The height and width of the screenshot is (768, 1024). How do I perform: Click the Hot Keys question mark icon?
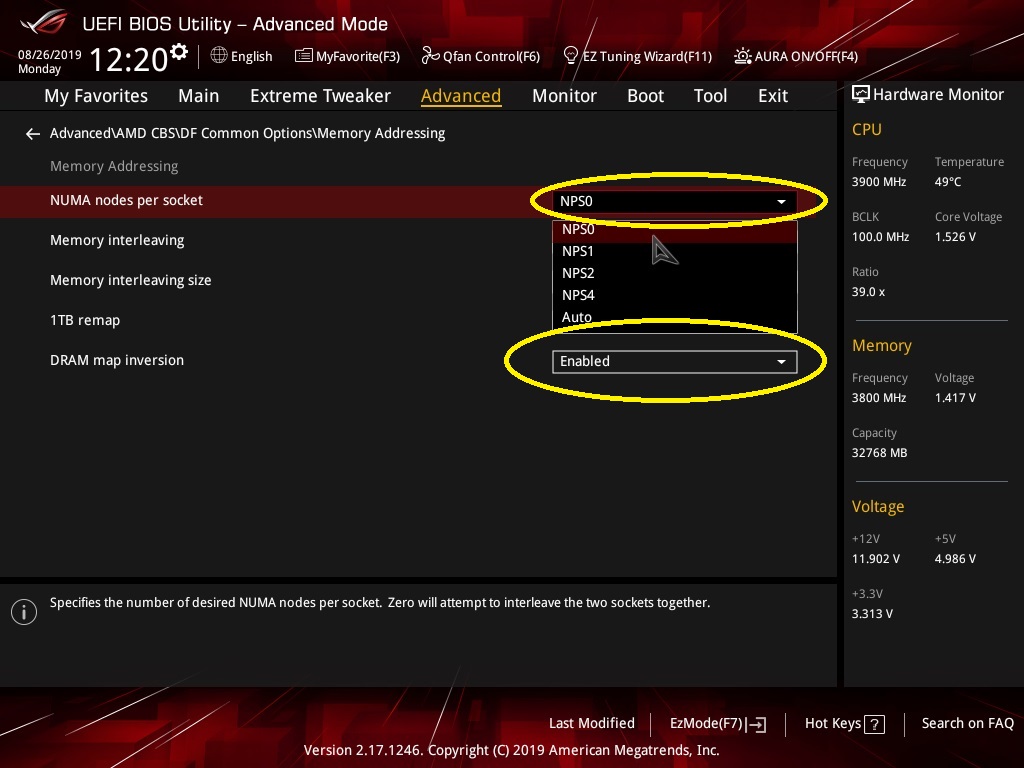click(874, 724)
